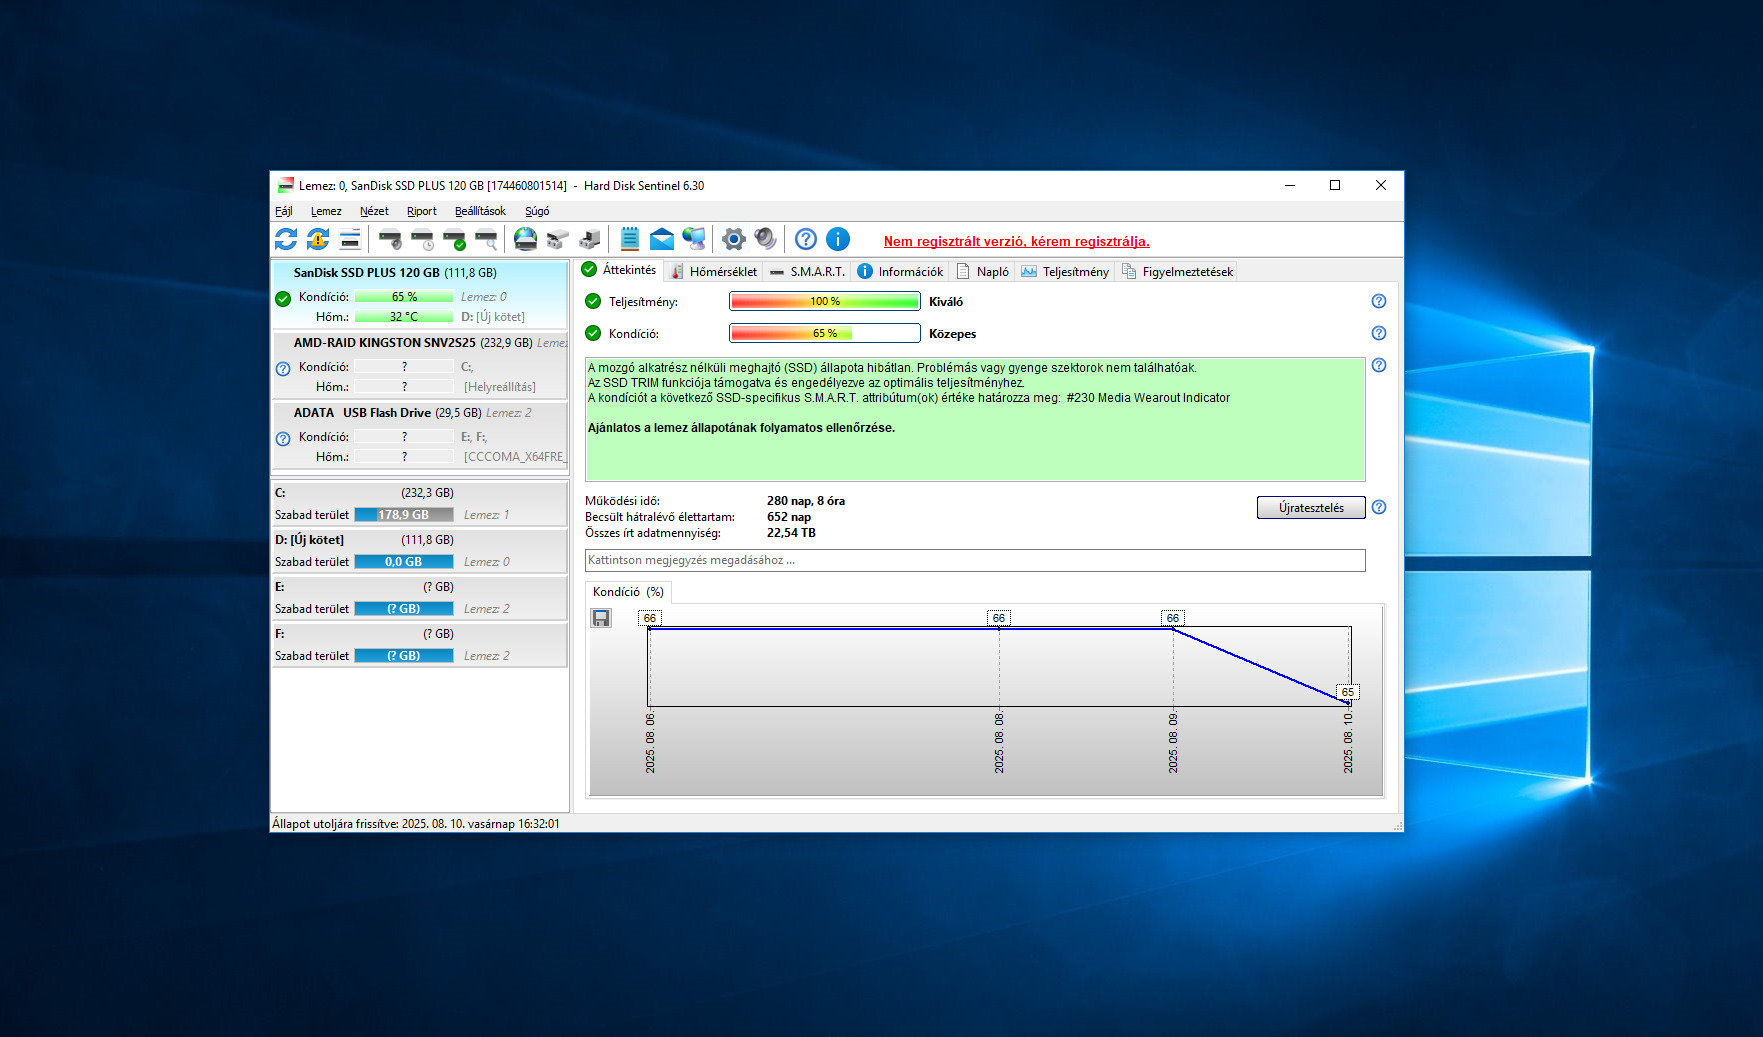This screenshot has width=1763, height=1037.
Task: Click the disk with clock toolbar icon
Action: [422, 239]
